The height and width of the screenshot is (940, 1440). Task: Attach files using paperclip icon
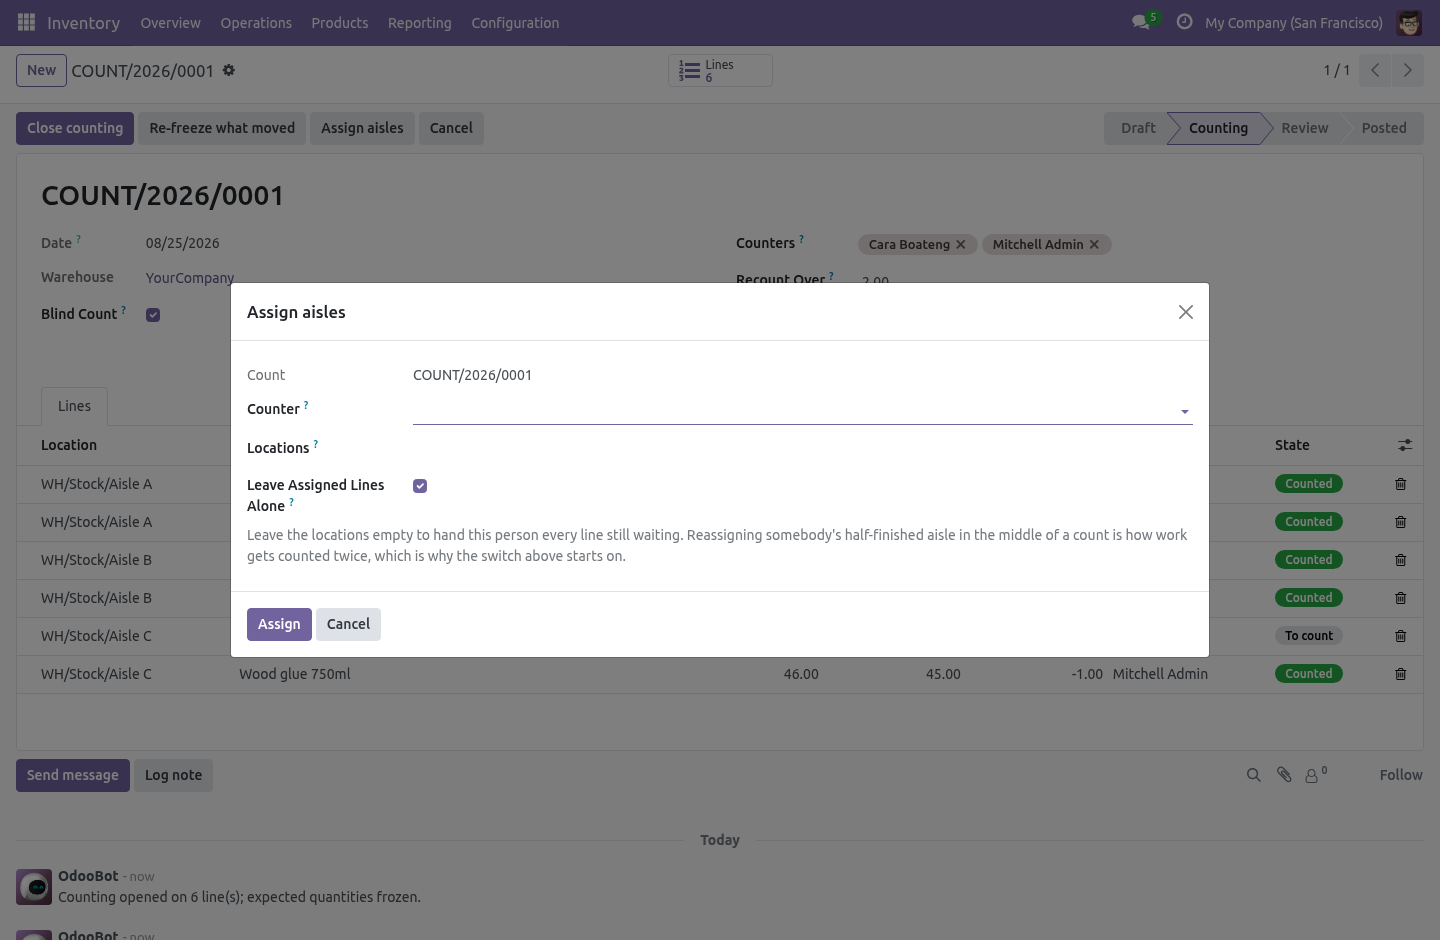click(x=1284, y=775)
